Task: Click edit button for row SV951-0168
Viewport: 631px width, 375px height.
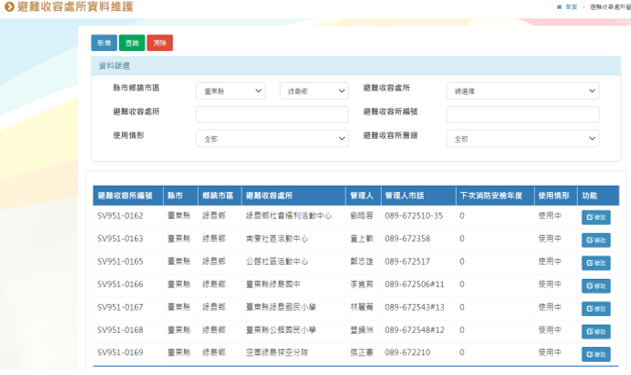Action: 596,332
